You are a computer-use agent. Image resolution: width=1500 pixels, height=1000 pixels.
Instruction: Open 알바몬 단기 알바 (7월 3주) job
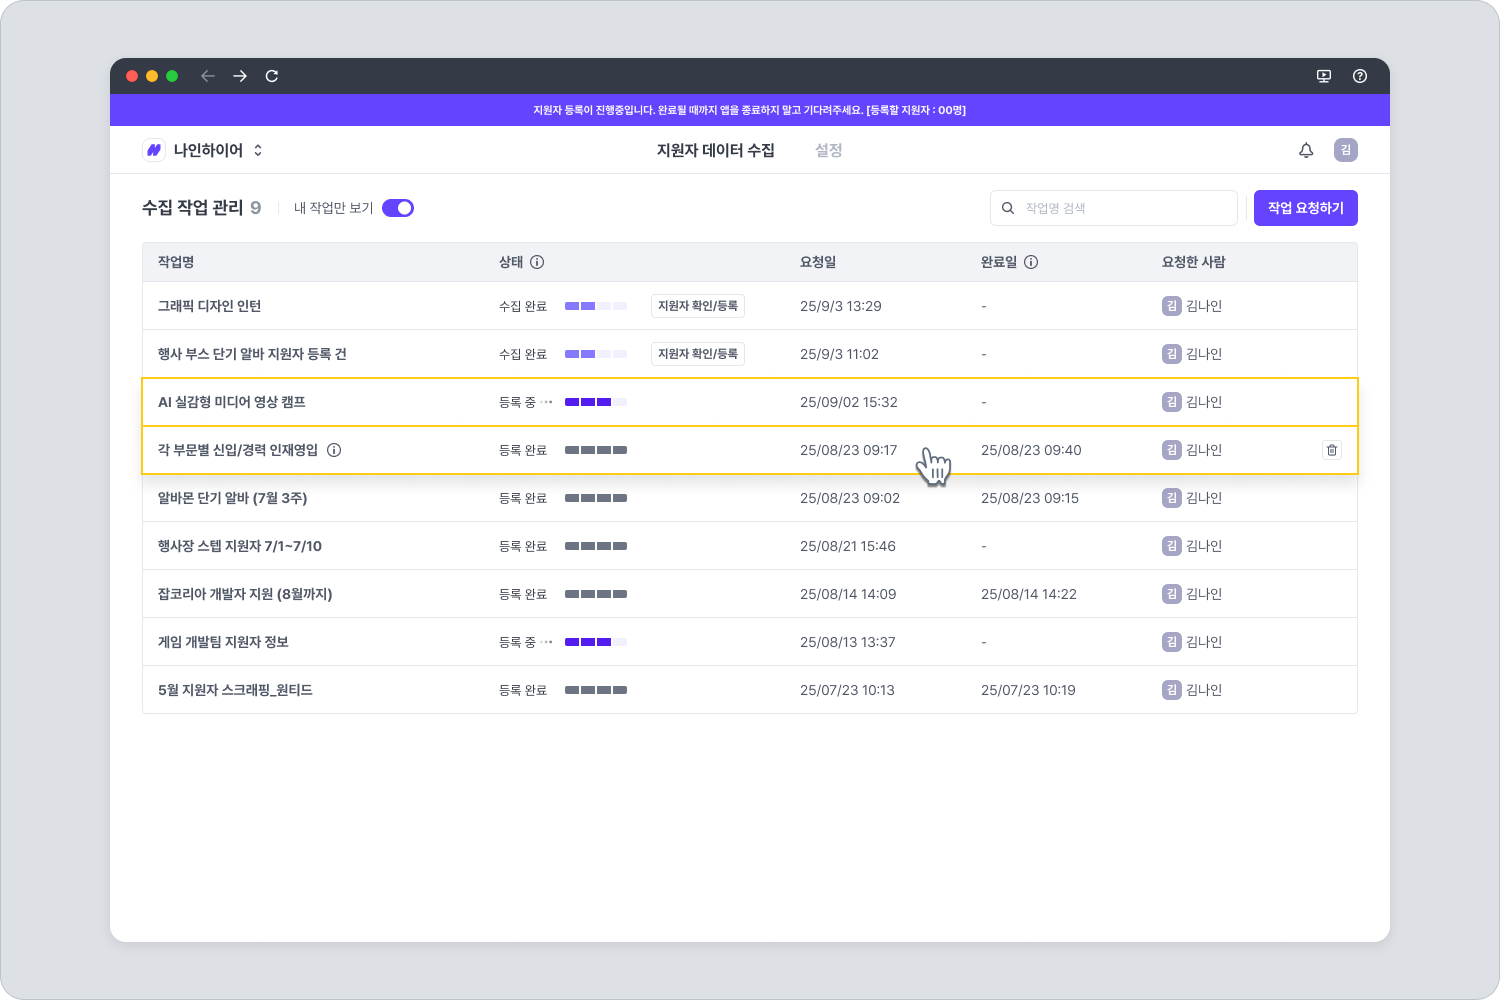tap(232, 498)
